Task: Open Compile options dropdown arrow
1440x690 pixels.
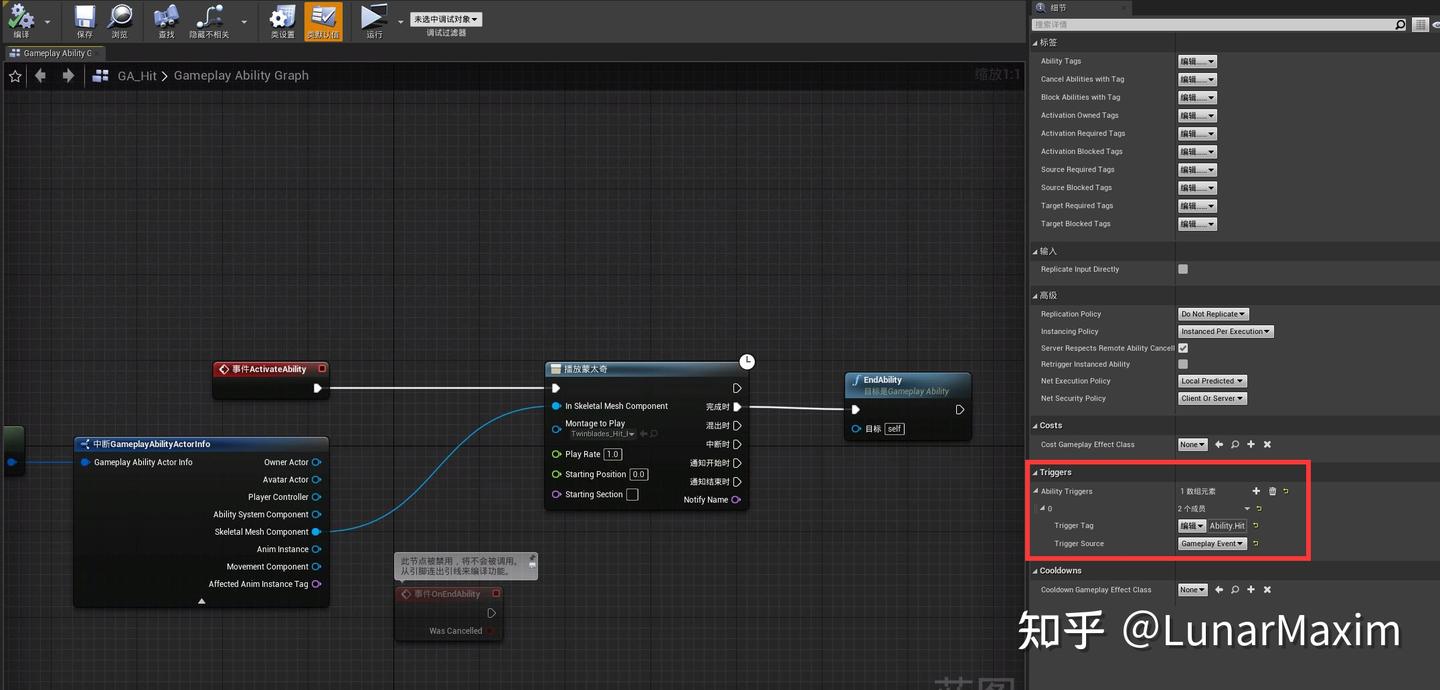Action: click(47, 22)
